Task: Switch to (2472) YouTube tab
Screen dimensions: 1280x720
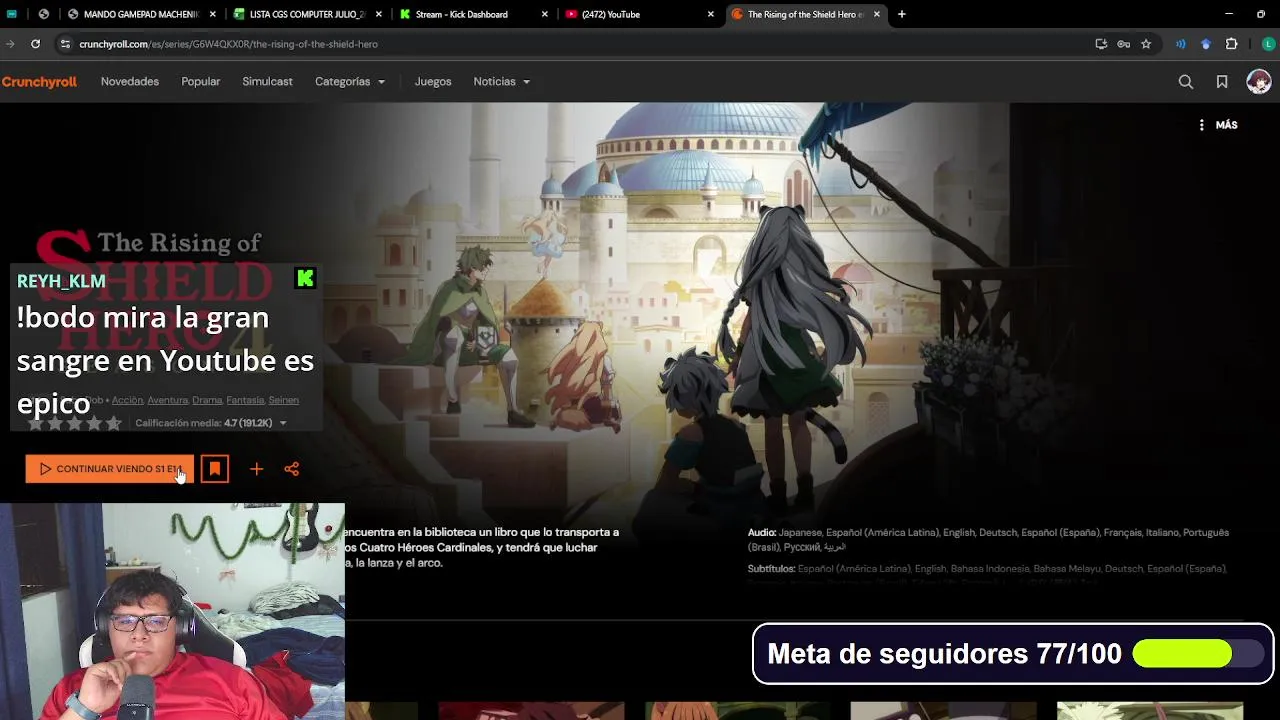Action: 639,14
